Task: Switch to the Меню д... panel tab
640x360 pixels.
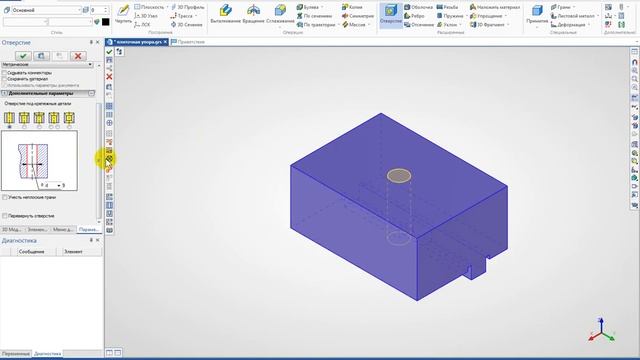Action: point(63,230)
